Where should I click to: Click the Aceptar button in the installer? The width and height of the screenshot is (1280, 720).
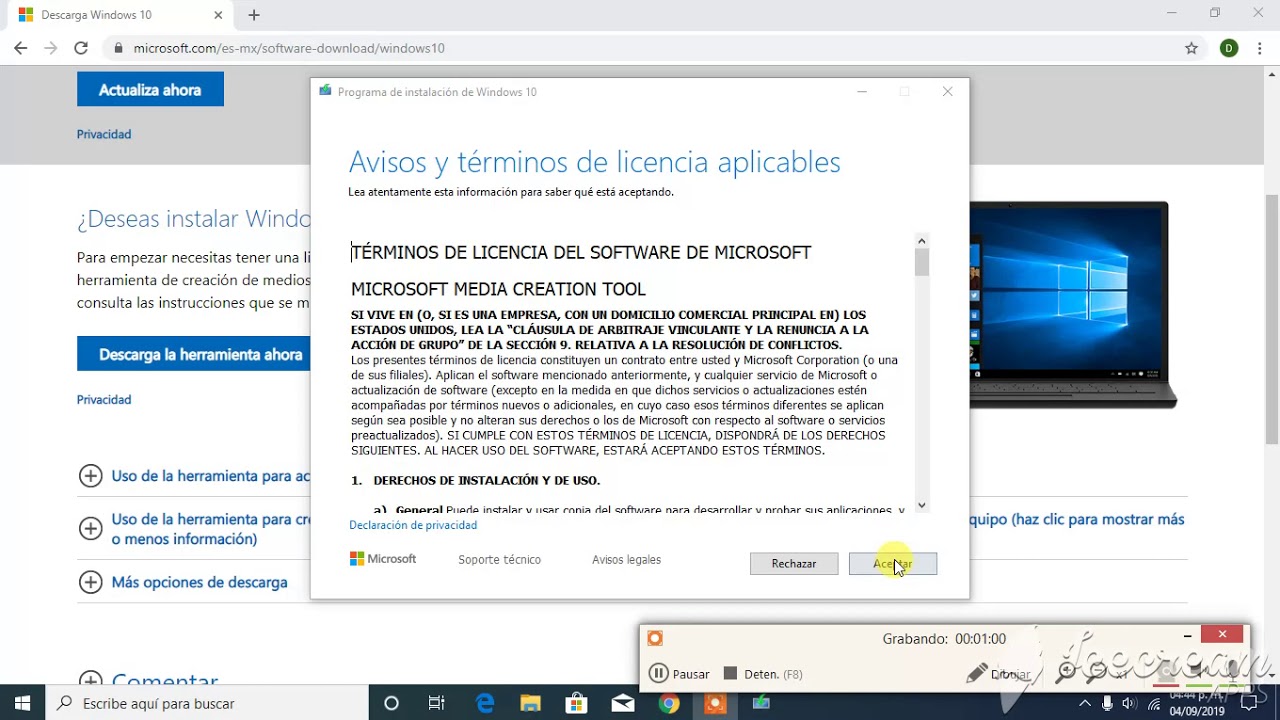pos(892,564)
